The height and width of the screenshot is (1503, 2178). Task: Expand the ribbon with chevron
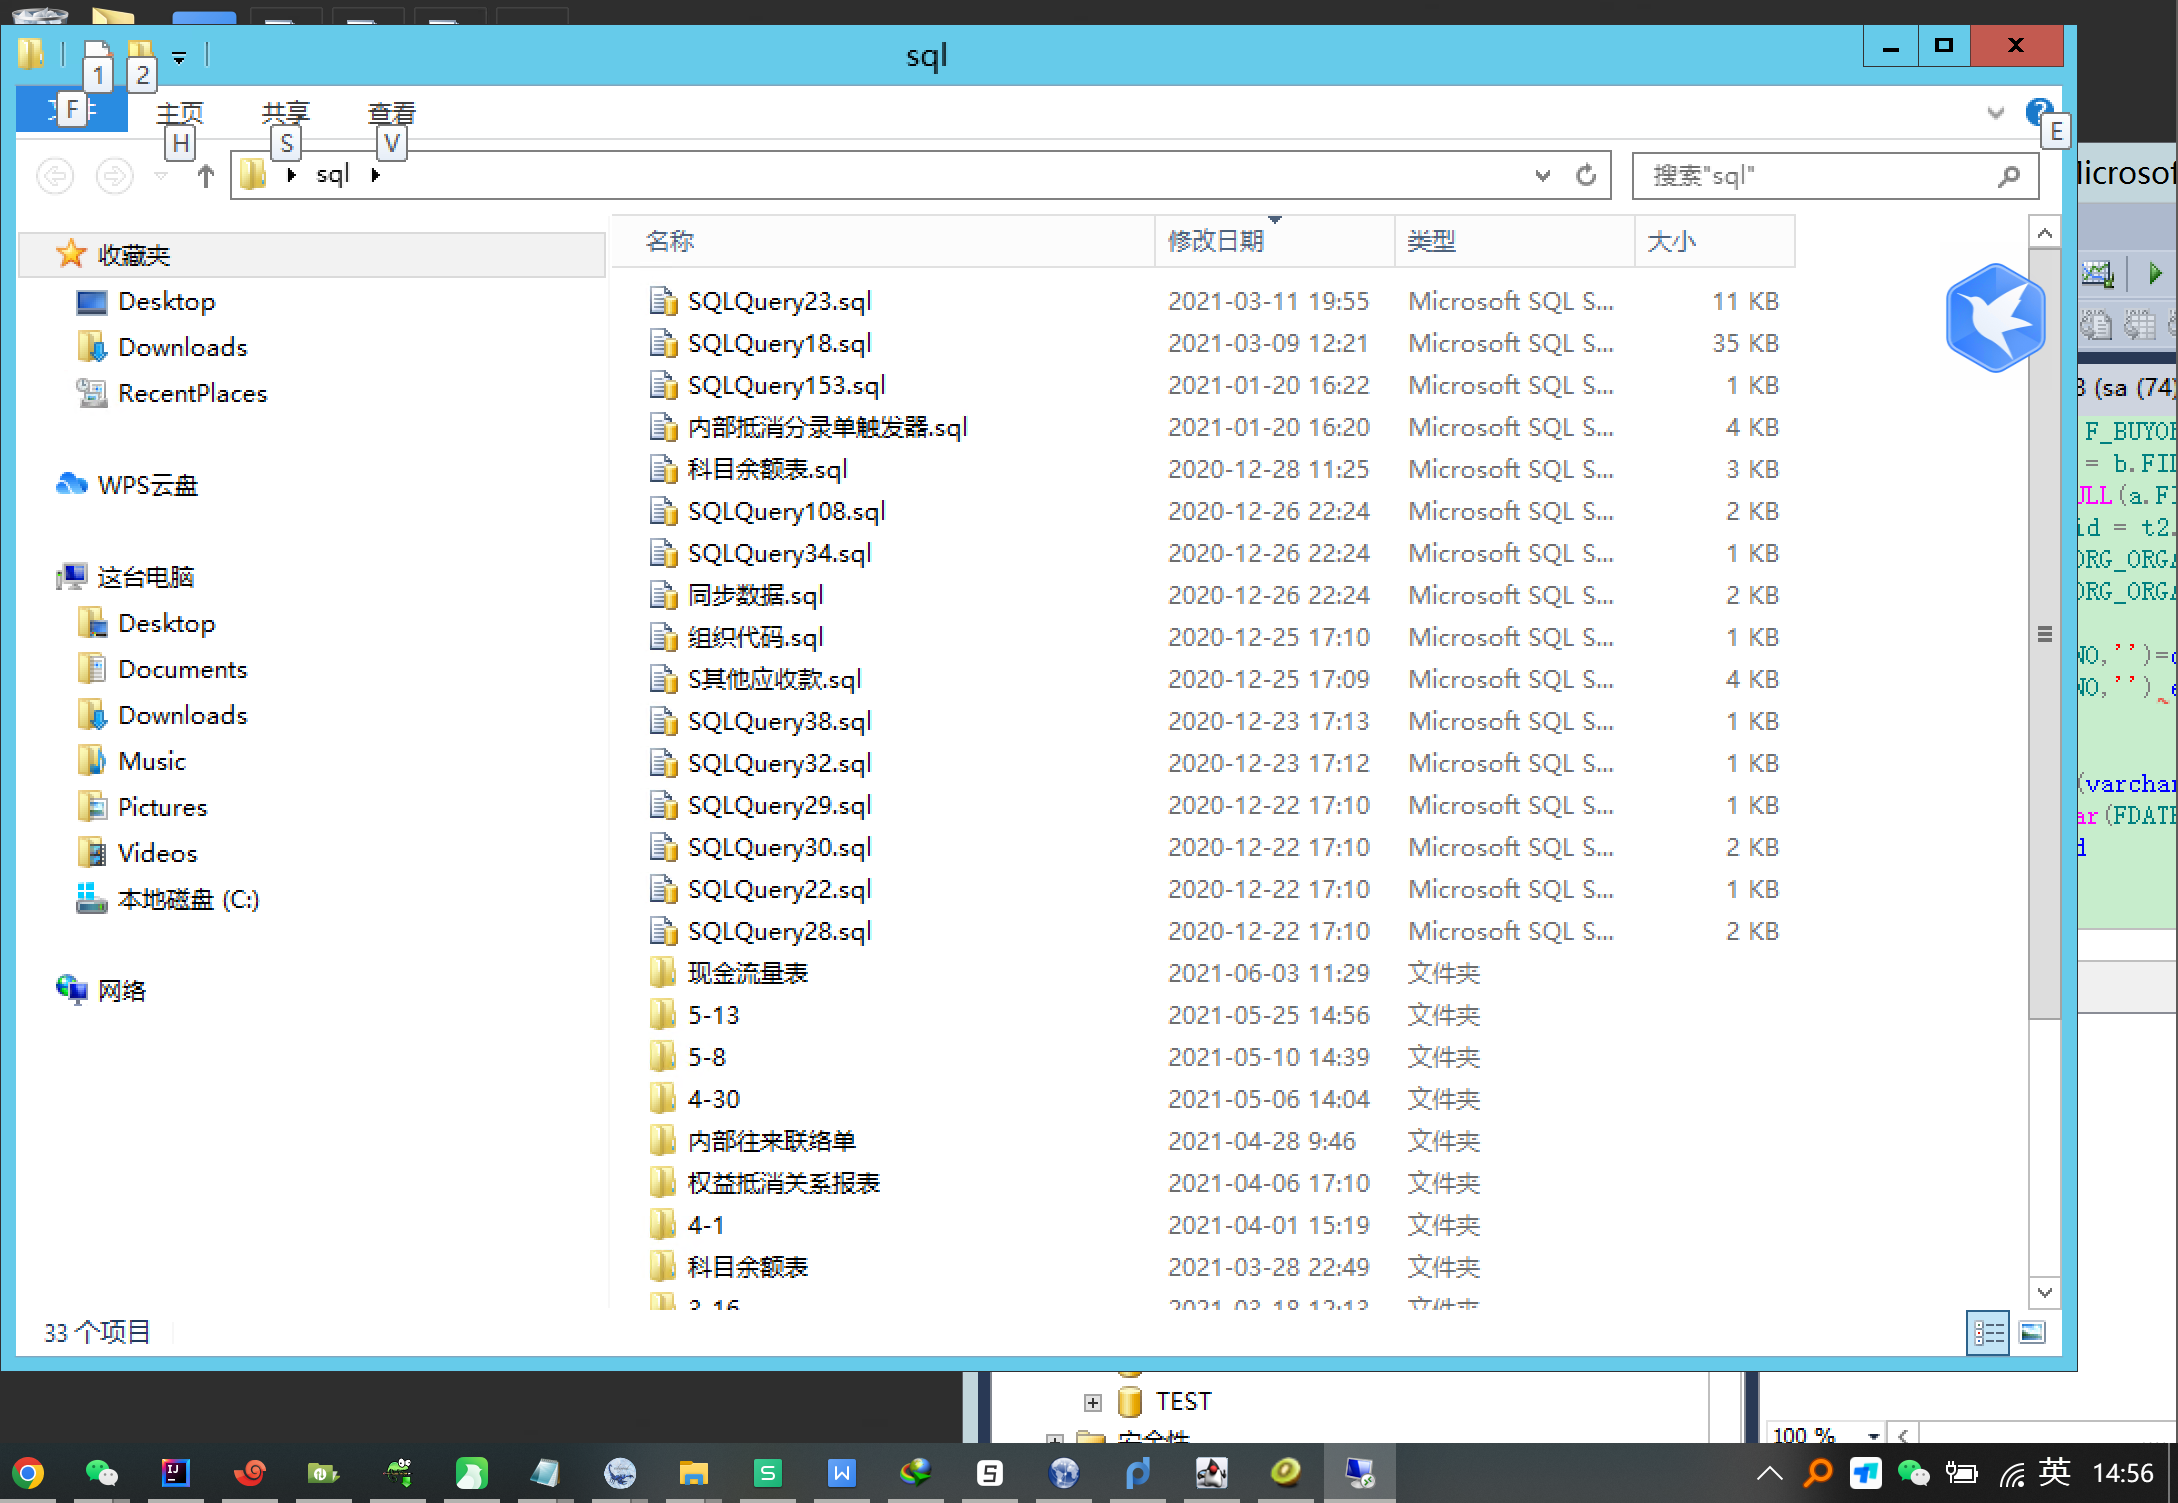click(1996, 112)
